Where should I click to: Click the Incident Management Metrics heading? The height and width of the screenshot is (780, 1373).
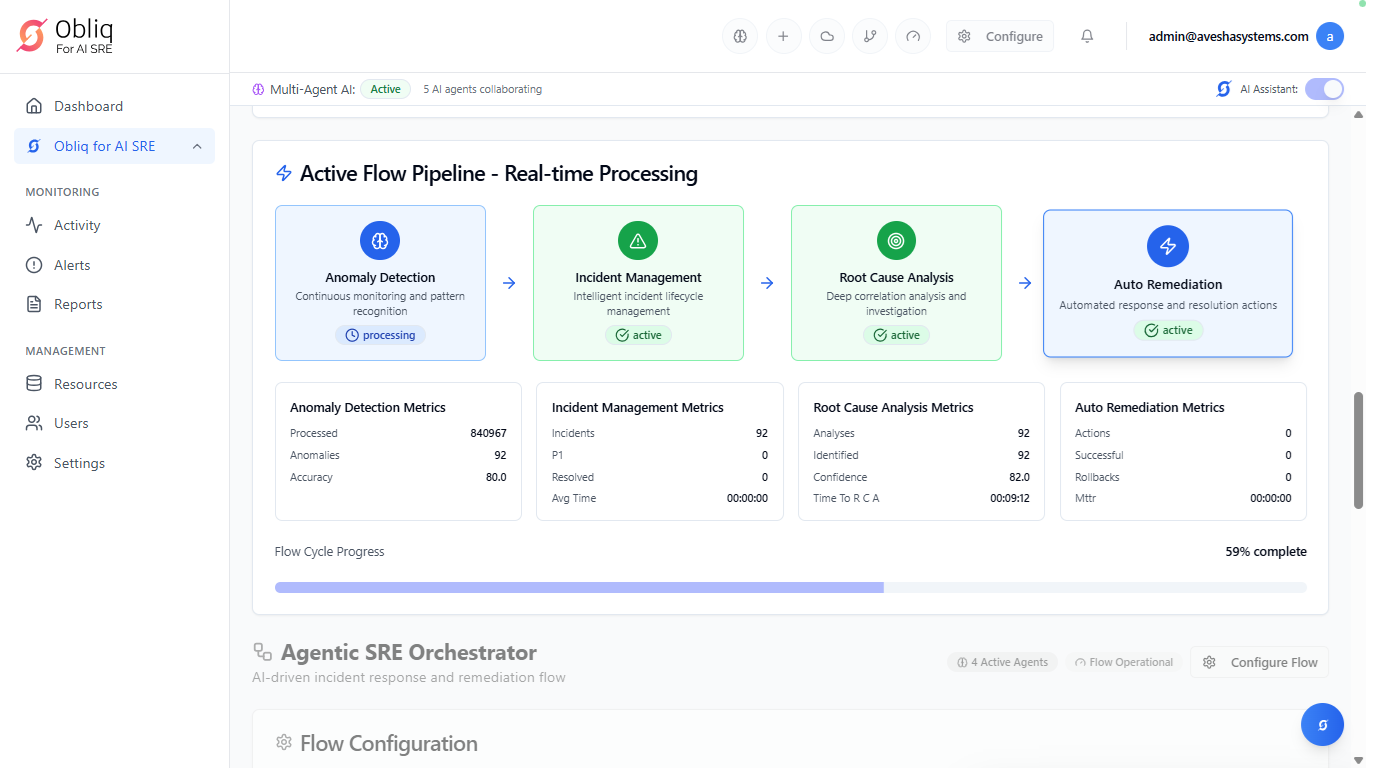point(638,407)
